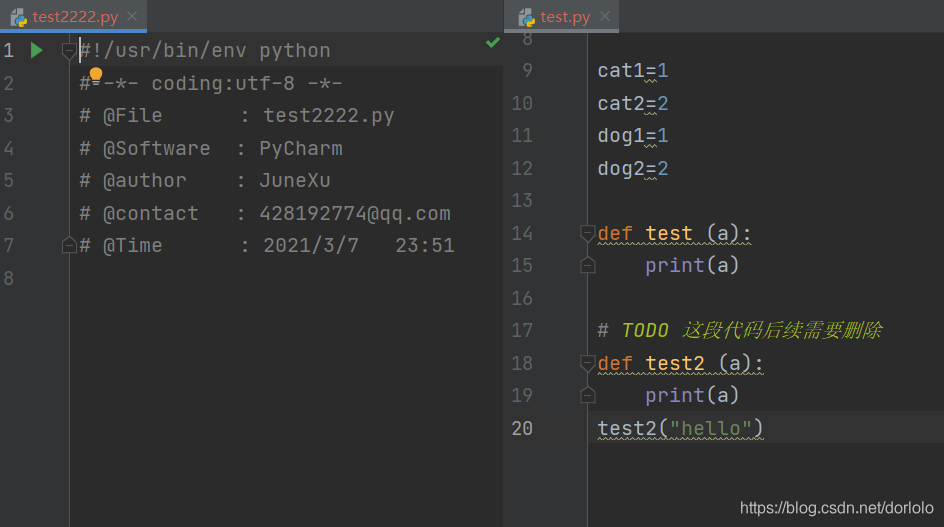Viewport: 944px width, 527px height.
Task: Close the test.py tab
Action: point(604,16)
